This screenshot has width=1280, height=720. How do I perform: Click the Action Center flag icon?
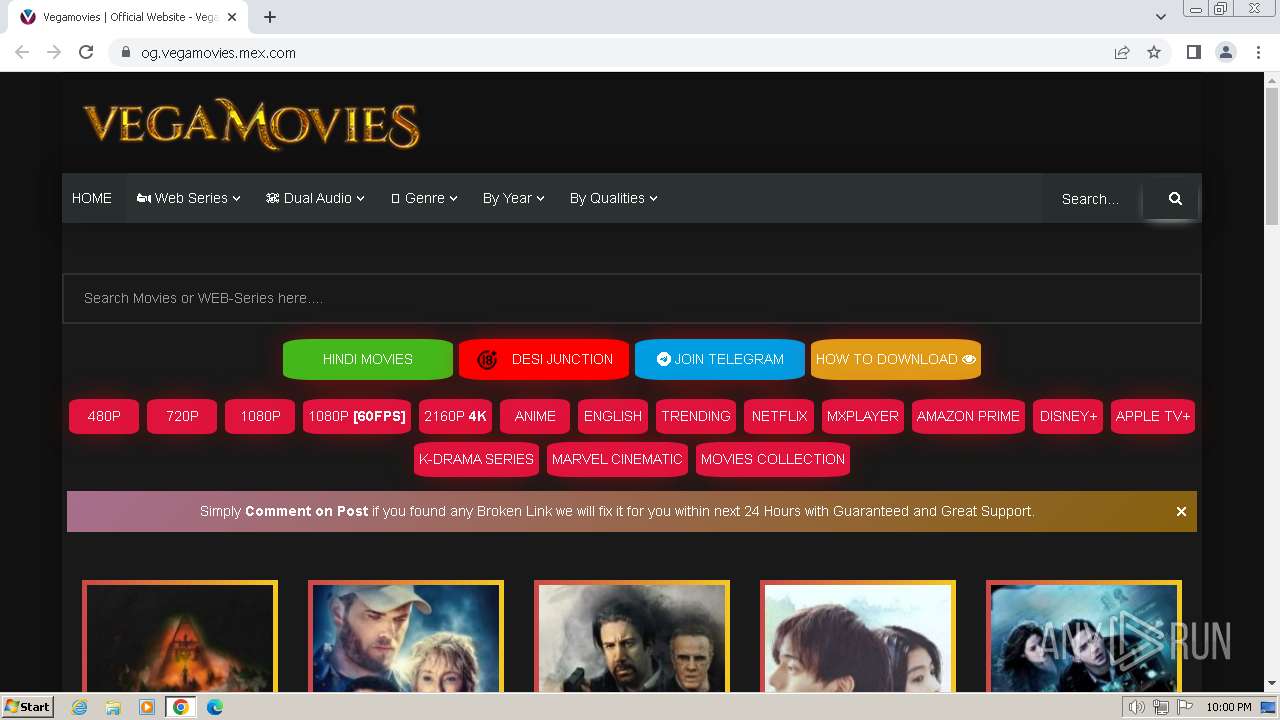point(1185,707)
